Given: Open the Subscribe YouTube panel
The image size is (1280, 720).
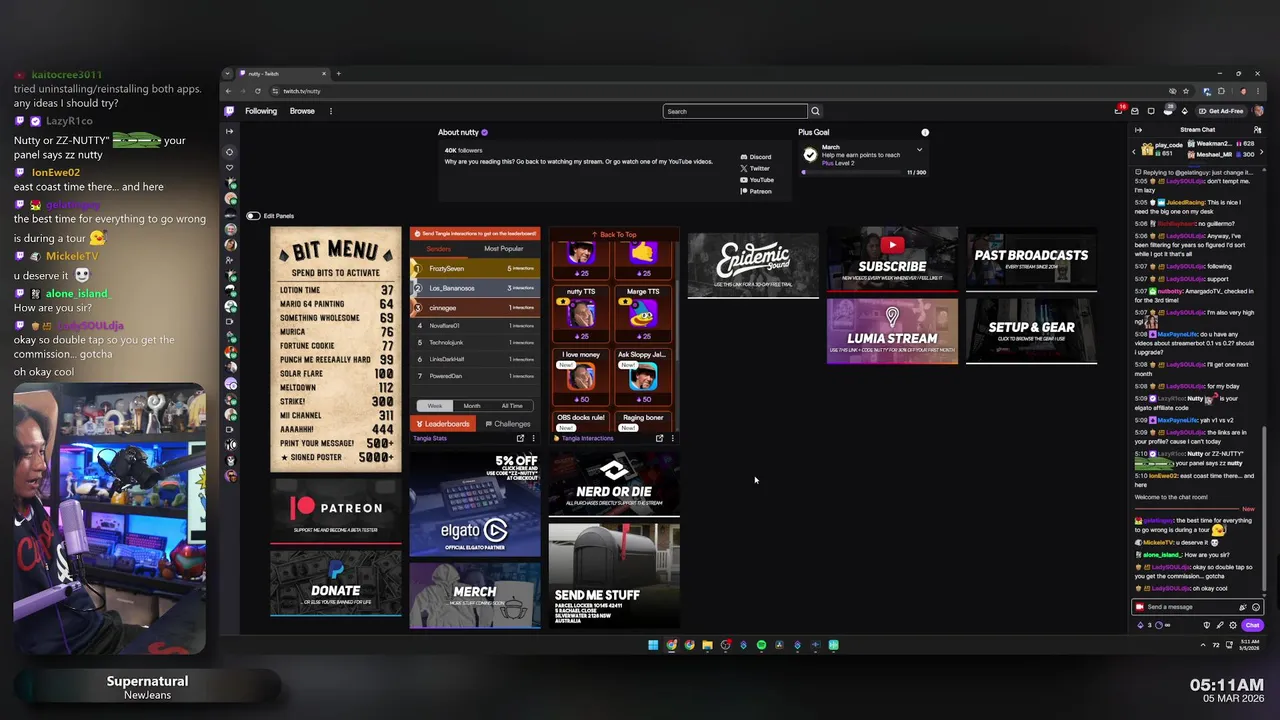Looking at the screenshot, I should pyautogui.click(x=892, y=260).
